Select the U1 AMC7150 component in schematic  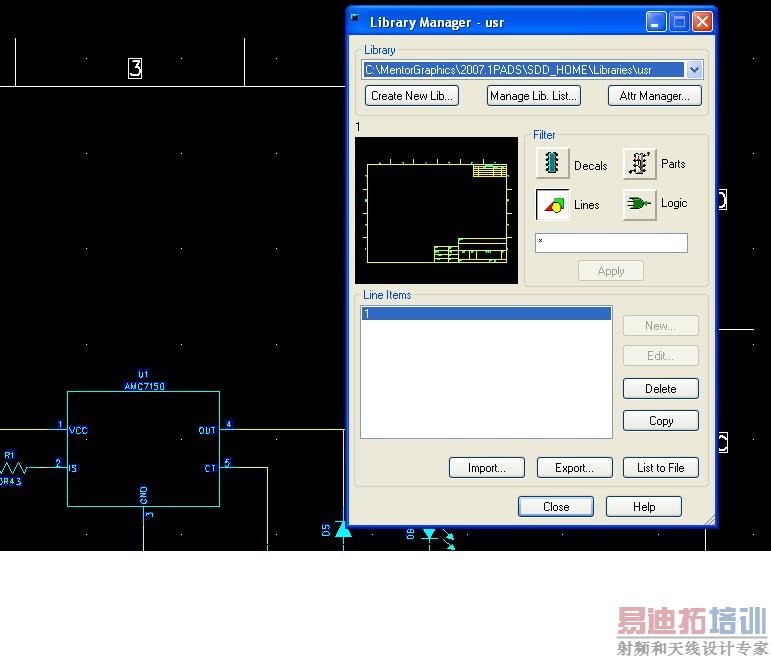(144, 449)
